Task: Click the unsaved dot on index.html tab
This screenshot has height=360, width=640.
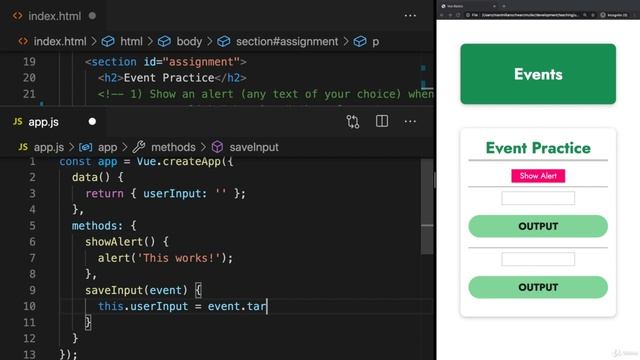Action: click(92, 16)
